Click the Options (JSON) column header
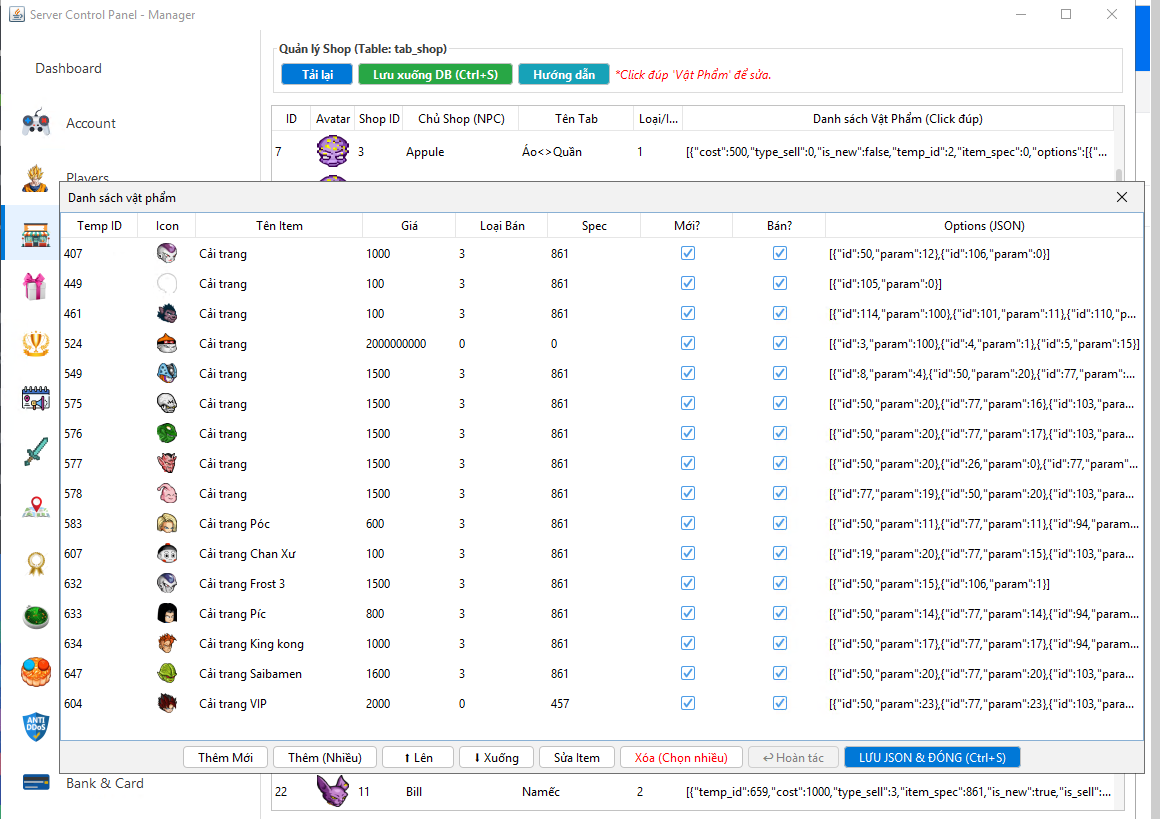This screenshot has height=819, width=1160. coord(984,226)
